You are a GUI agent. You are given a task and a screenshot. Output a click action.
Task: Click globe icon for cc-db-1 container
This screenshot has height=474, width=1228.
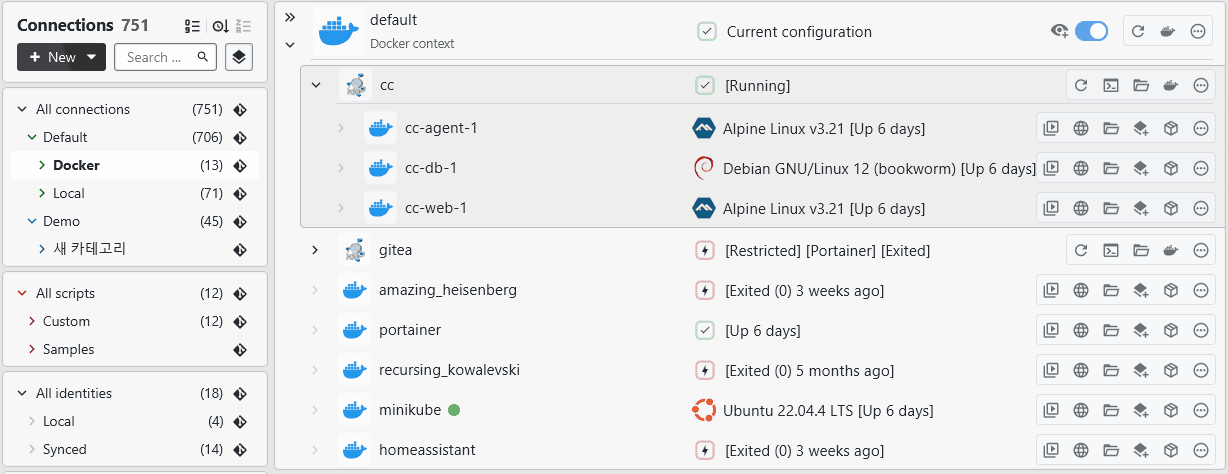[1081, 168]
